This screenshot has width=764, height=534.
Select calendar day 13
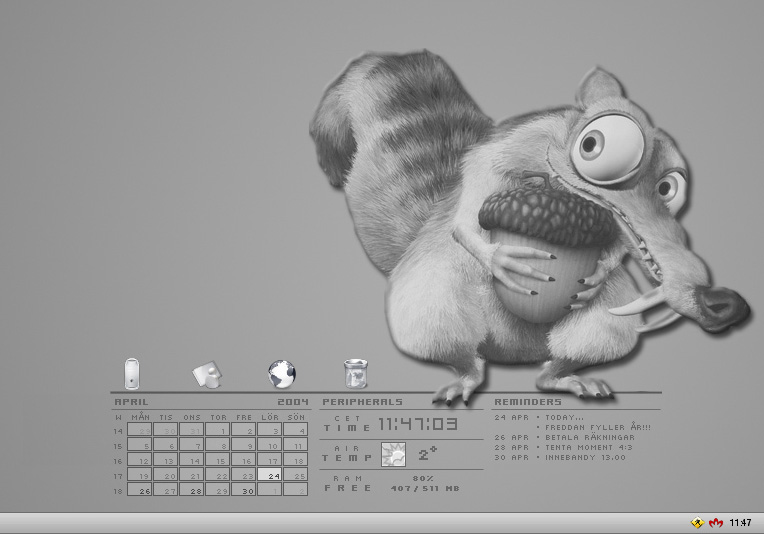click(166, 459)
